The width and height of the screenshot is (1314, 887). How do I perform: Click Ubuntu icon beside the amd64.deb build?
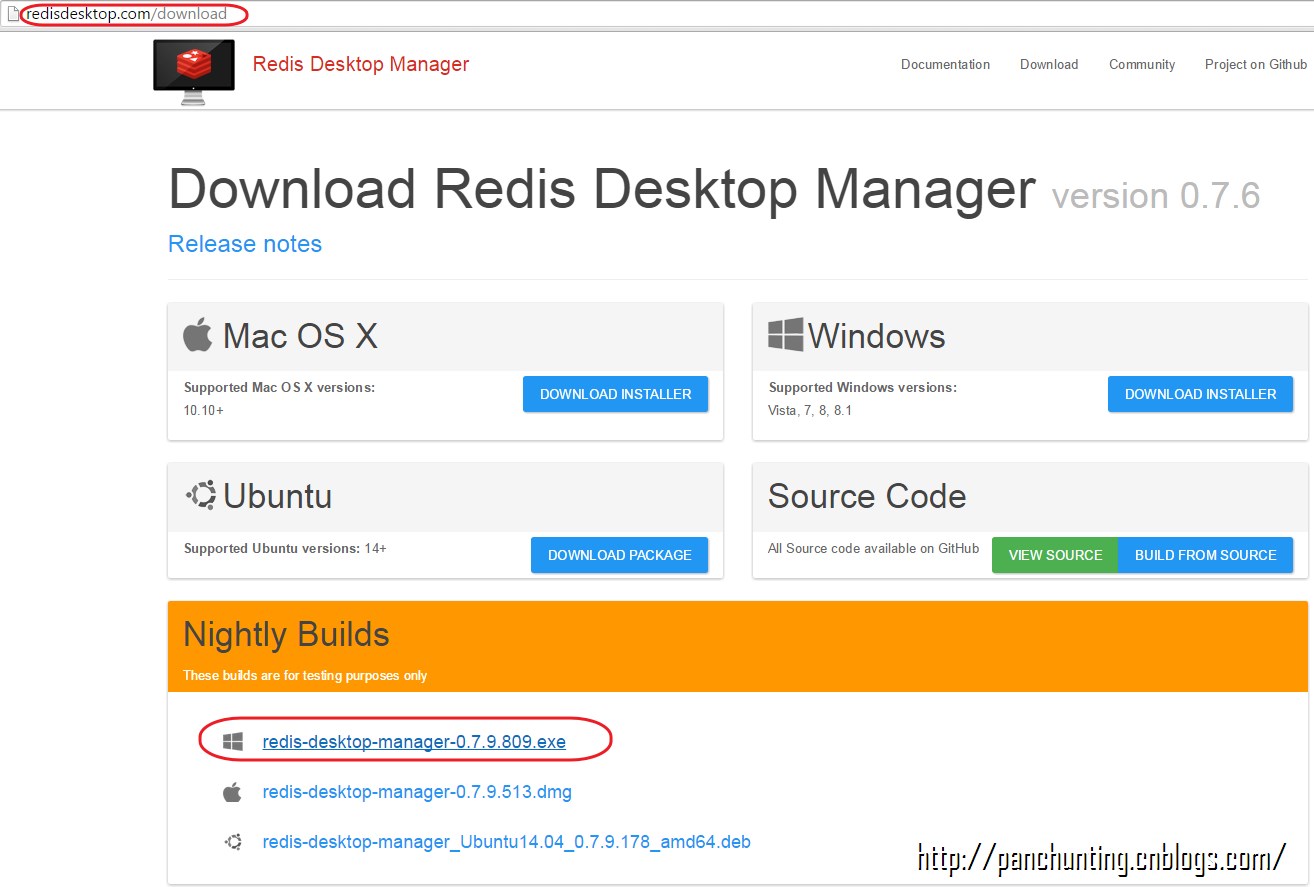tap(233, 842)
